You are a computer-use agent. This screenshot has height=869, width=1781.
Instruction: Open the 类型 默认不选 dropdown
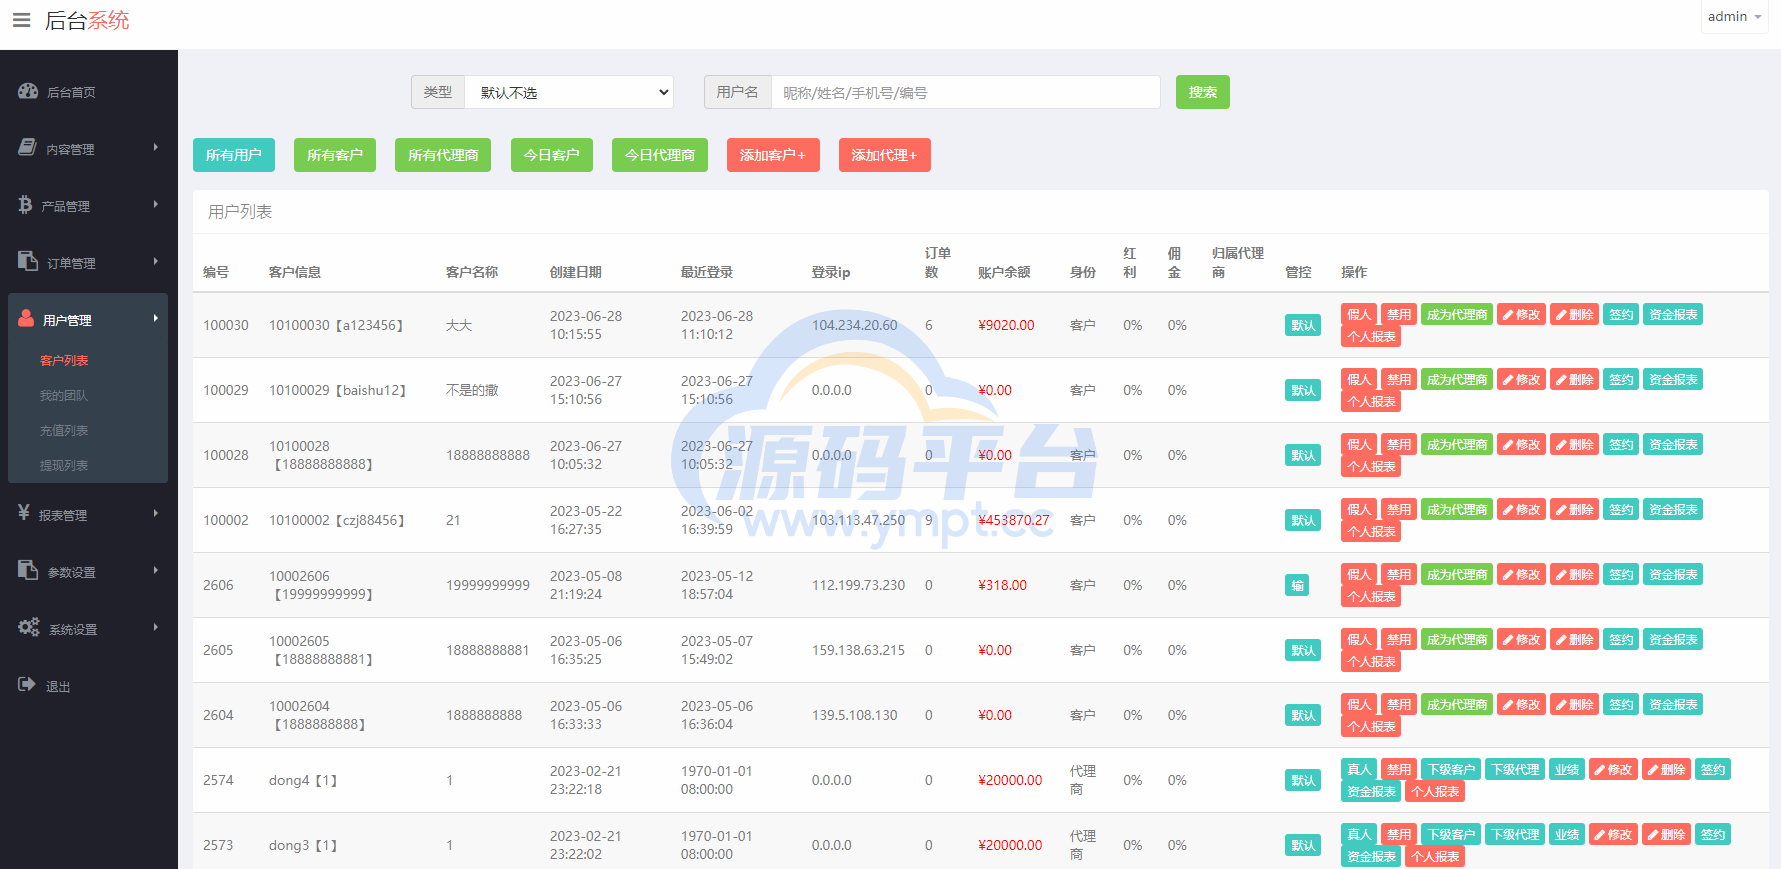click(x=569, y=92)
